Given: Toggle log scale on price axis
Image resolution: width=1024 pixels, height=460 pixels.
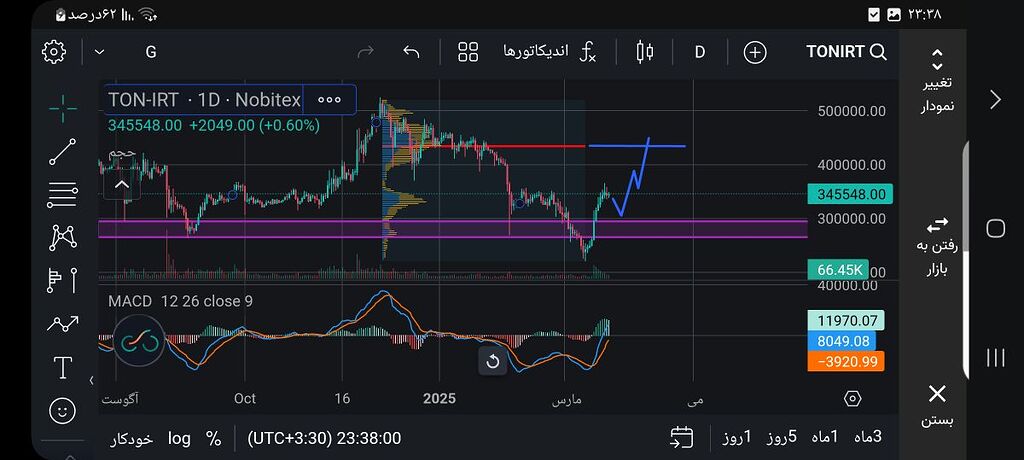Looking at the screenshot, I should click(179, 438).
